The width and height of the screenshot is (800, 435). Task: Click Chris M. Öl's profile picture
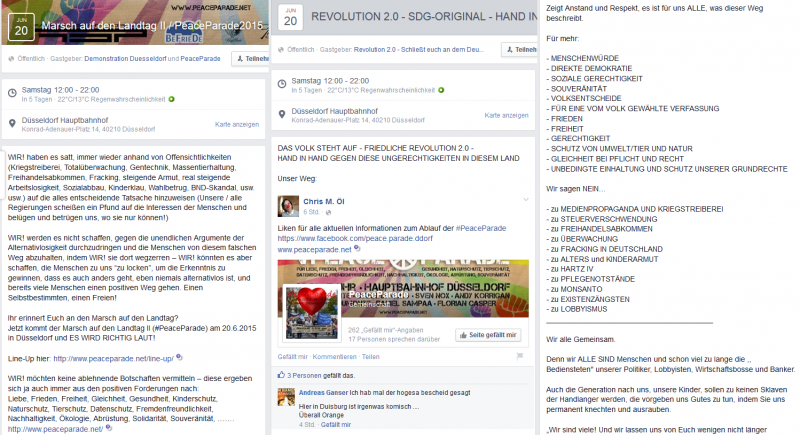click(289, 206)
